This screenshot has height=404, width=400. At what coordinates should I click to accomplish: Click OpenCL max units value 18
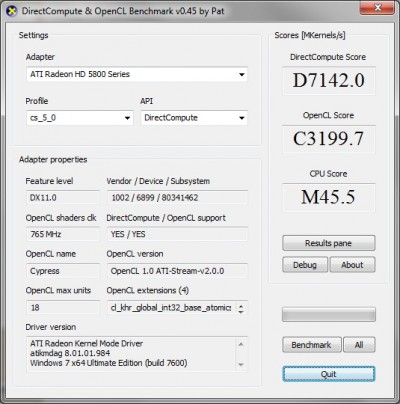click(x=63, y=307)
